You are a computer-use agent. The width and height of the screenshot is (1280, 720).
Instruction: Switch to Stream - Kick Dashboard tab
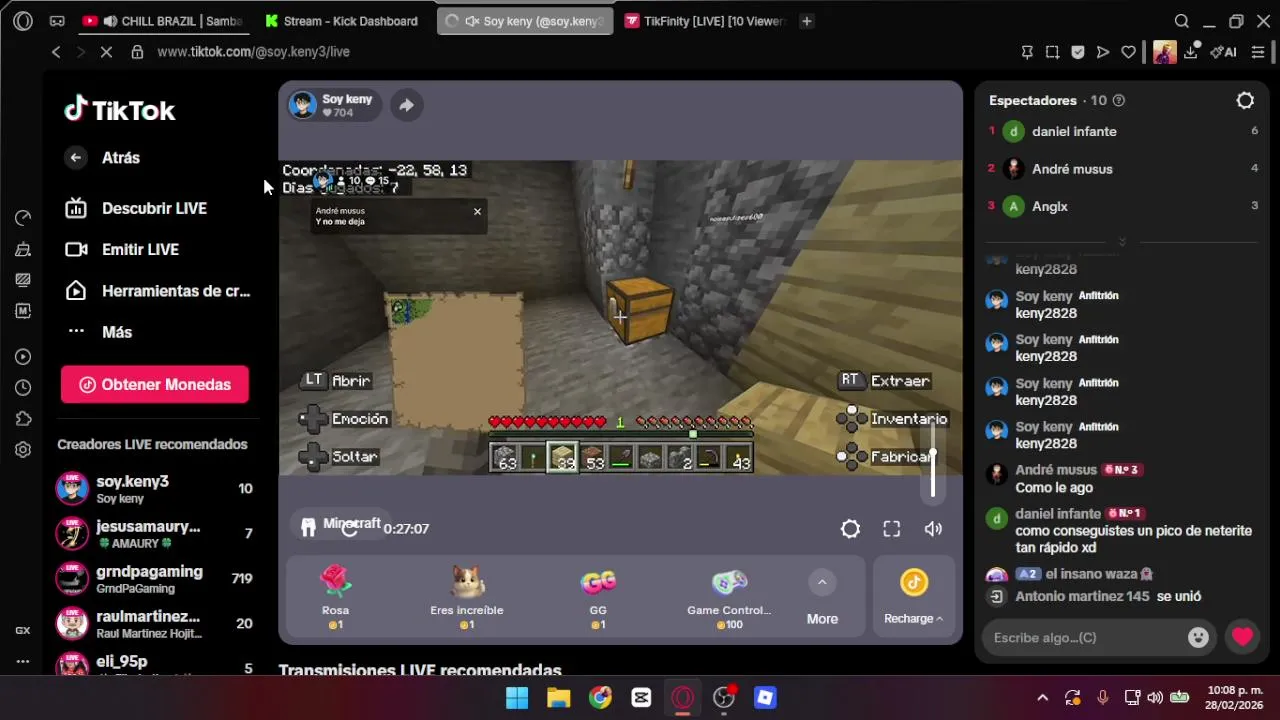[x=342, y=21]
